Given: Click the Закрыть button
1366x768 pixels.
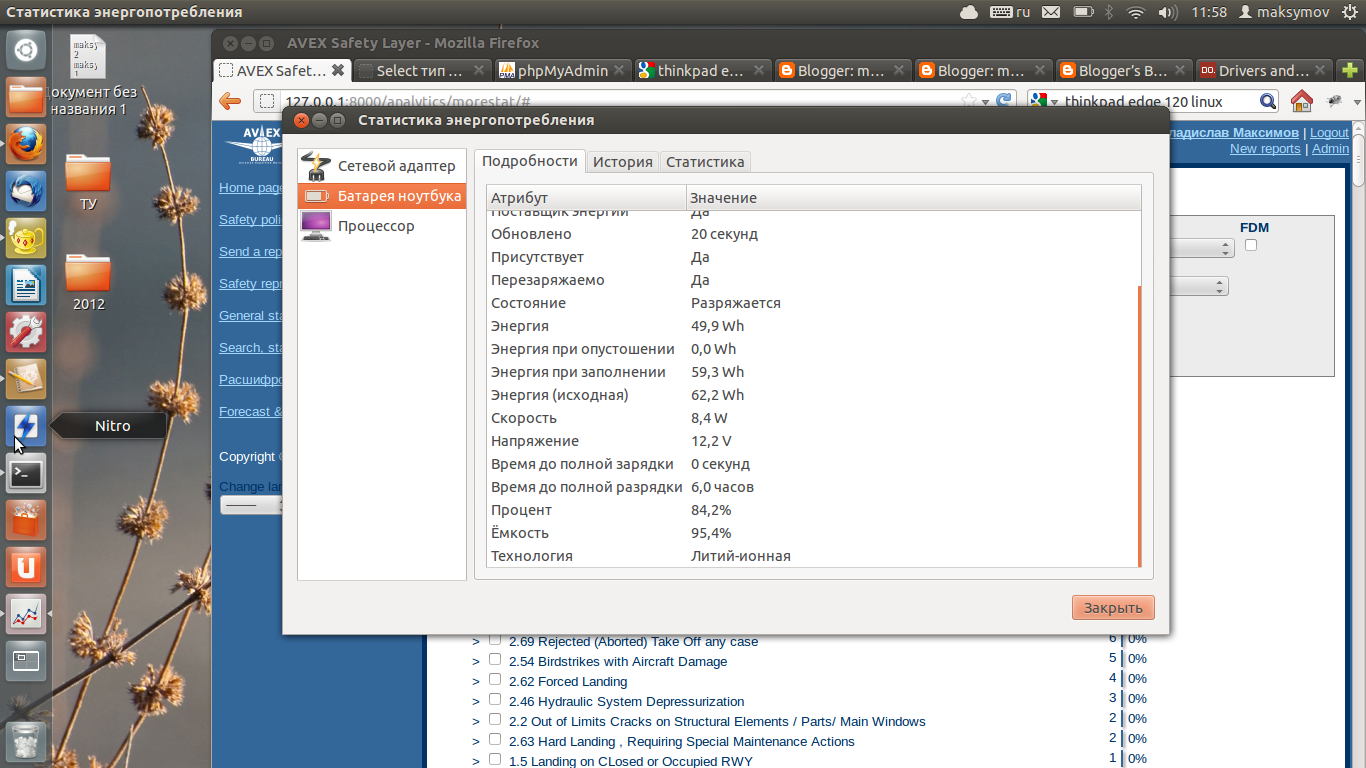Looking at the screenshot, I should [1113, 608].
